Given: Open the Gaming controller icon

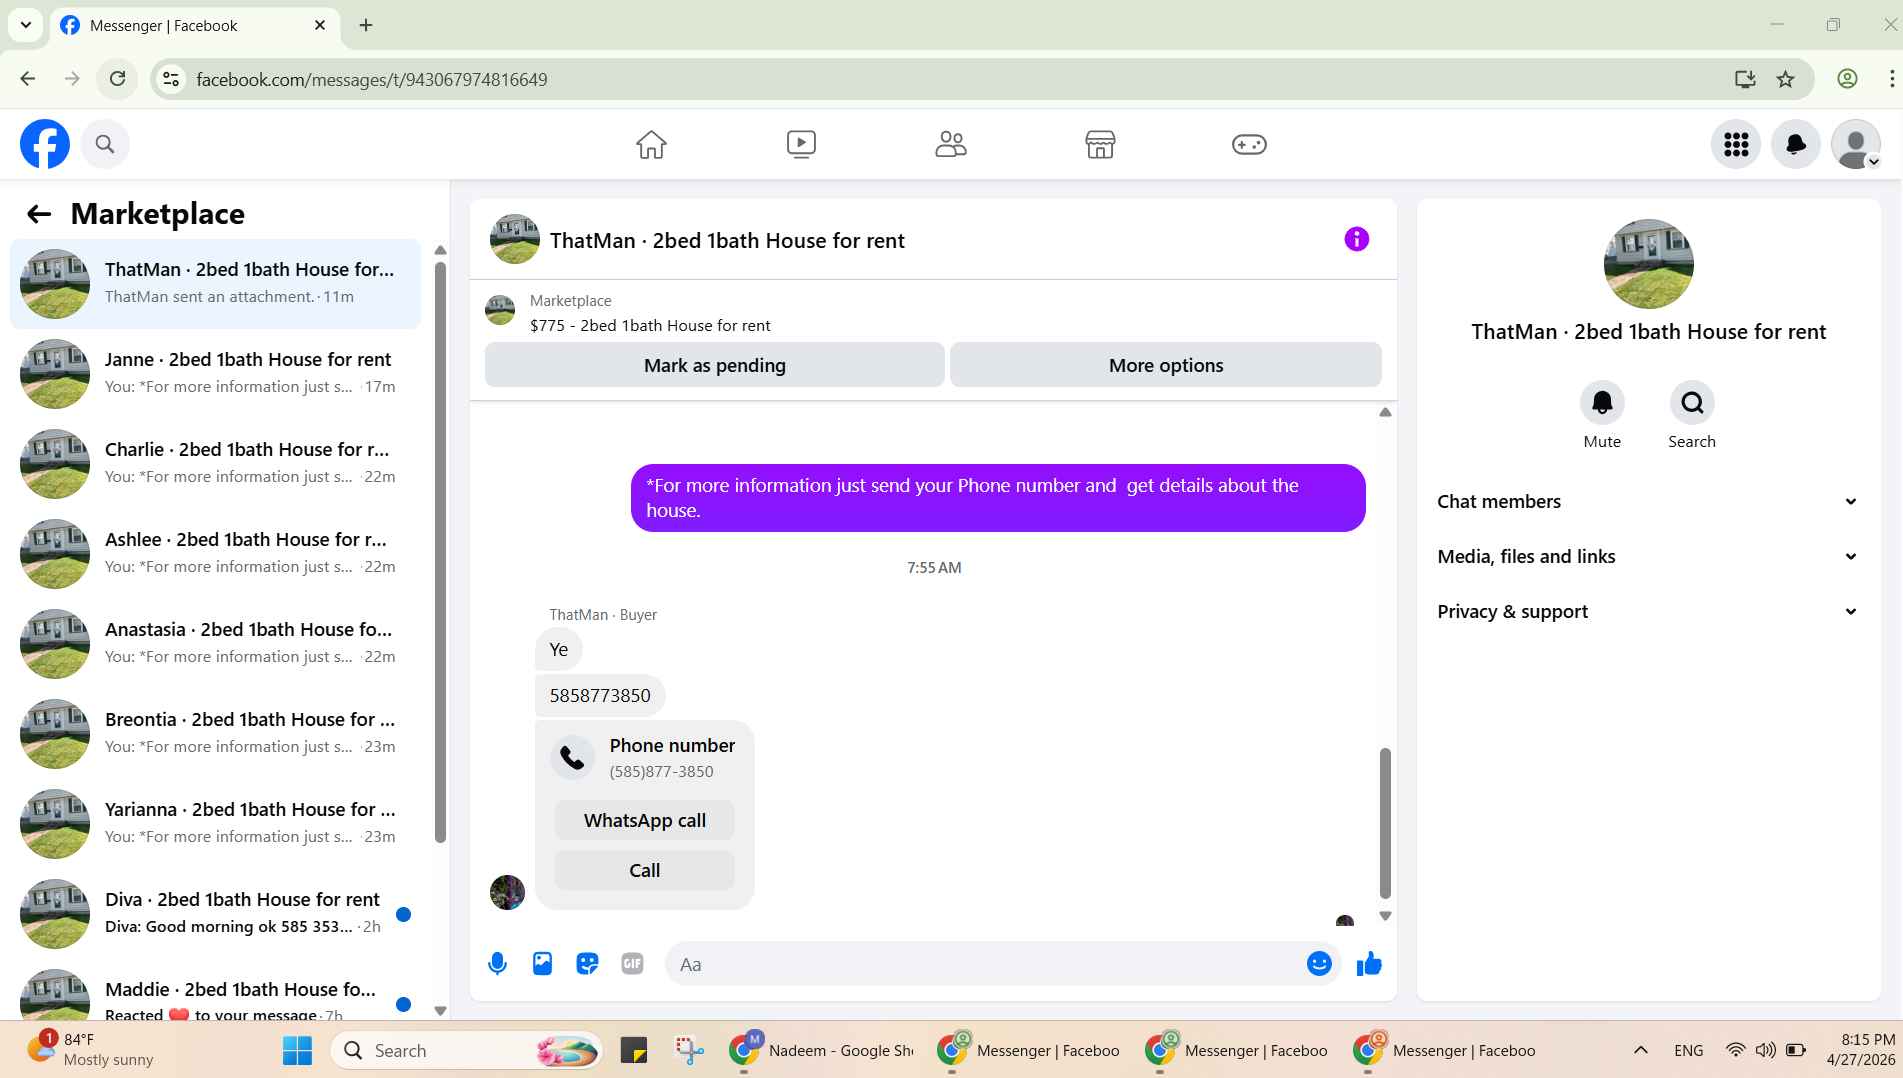Looking at the screenshot, I should 1249,144.
